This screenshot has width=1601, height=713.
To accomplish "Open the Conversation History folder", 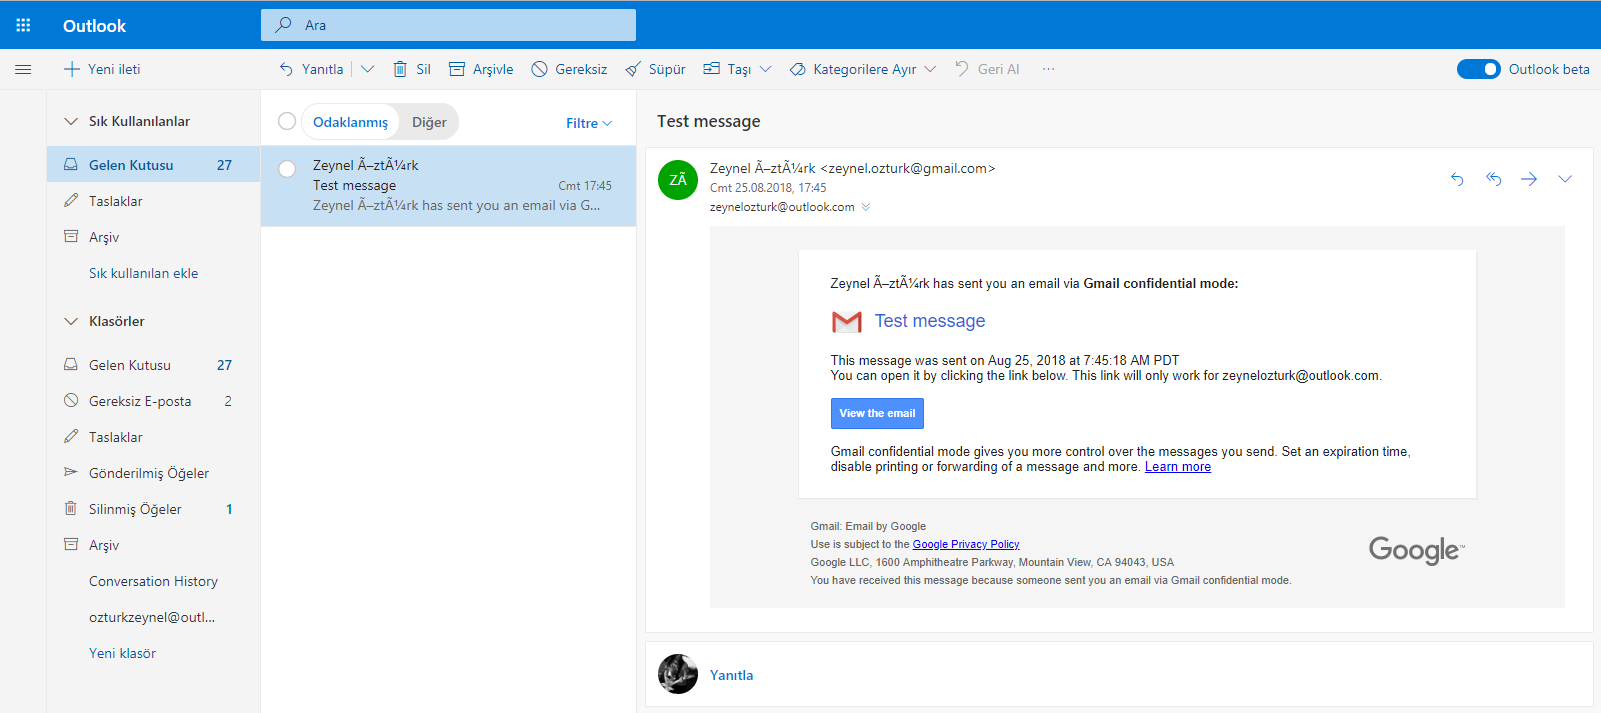I will (x=153, y=581).
